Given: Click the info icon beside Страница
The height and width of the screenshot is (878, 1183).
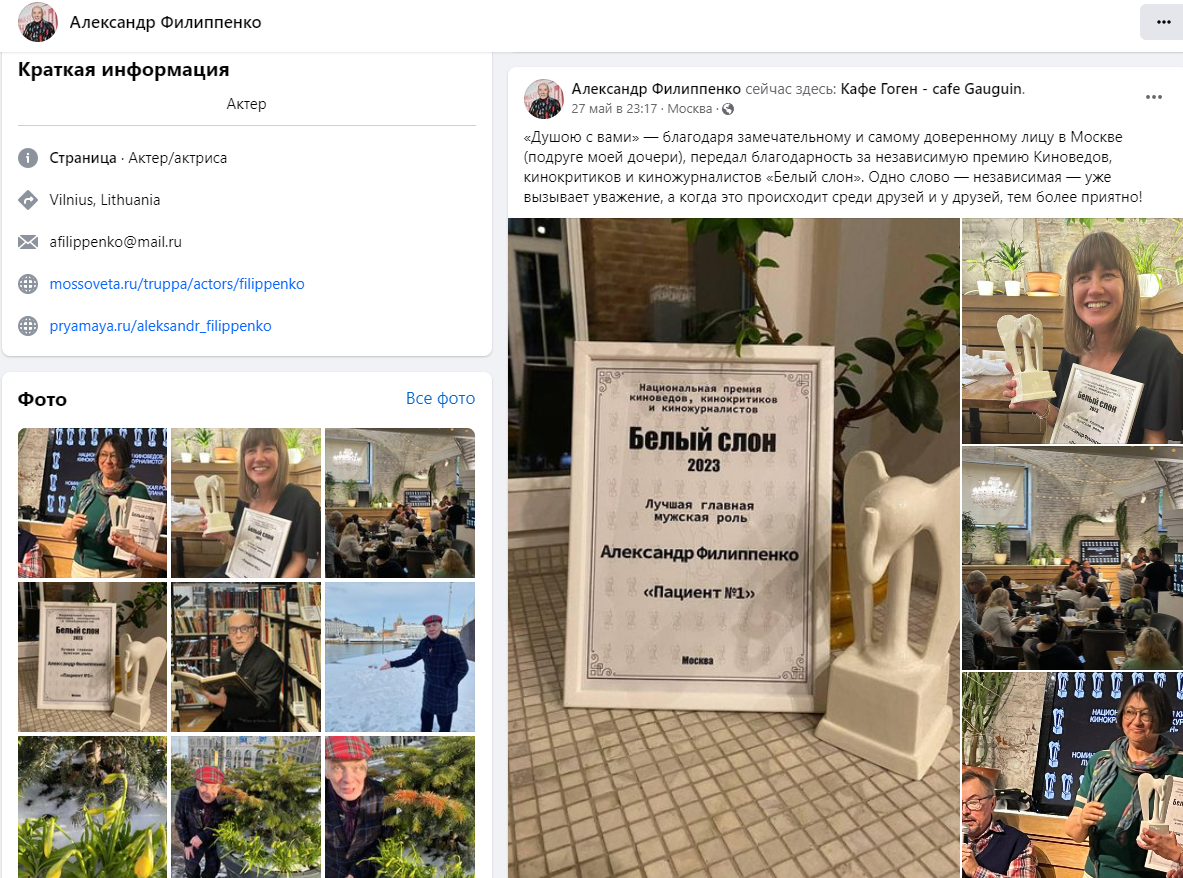Looking at the screenshot, I should coord(28,158).
